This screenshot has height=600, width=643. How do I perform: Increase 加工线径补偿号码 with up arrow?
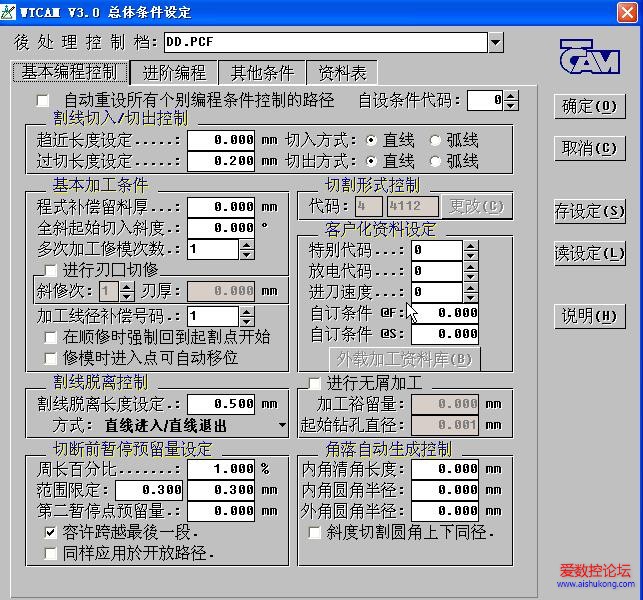pos(246,311)
